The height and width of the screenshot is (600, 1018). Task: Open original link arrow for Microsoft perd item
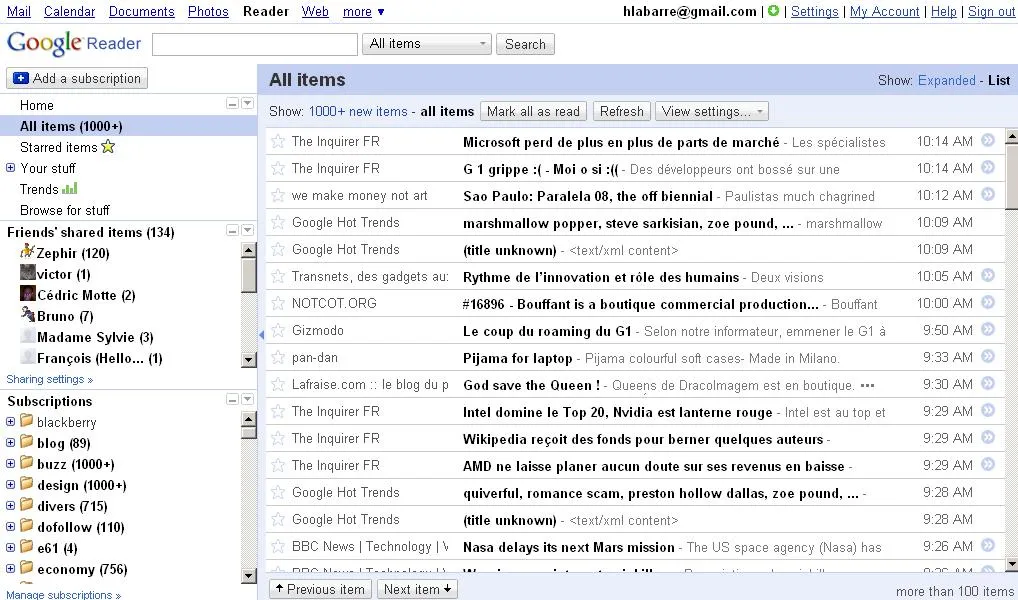click(x=987, y=140)
